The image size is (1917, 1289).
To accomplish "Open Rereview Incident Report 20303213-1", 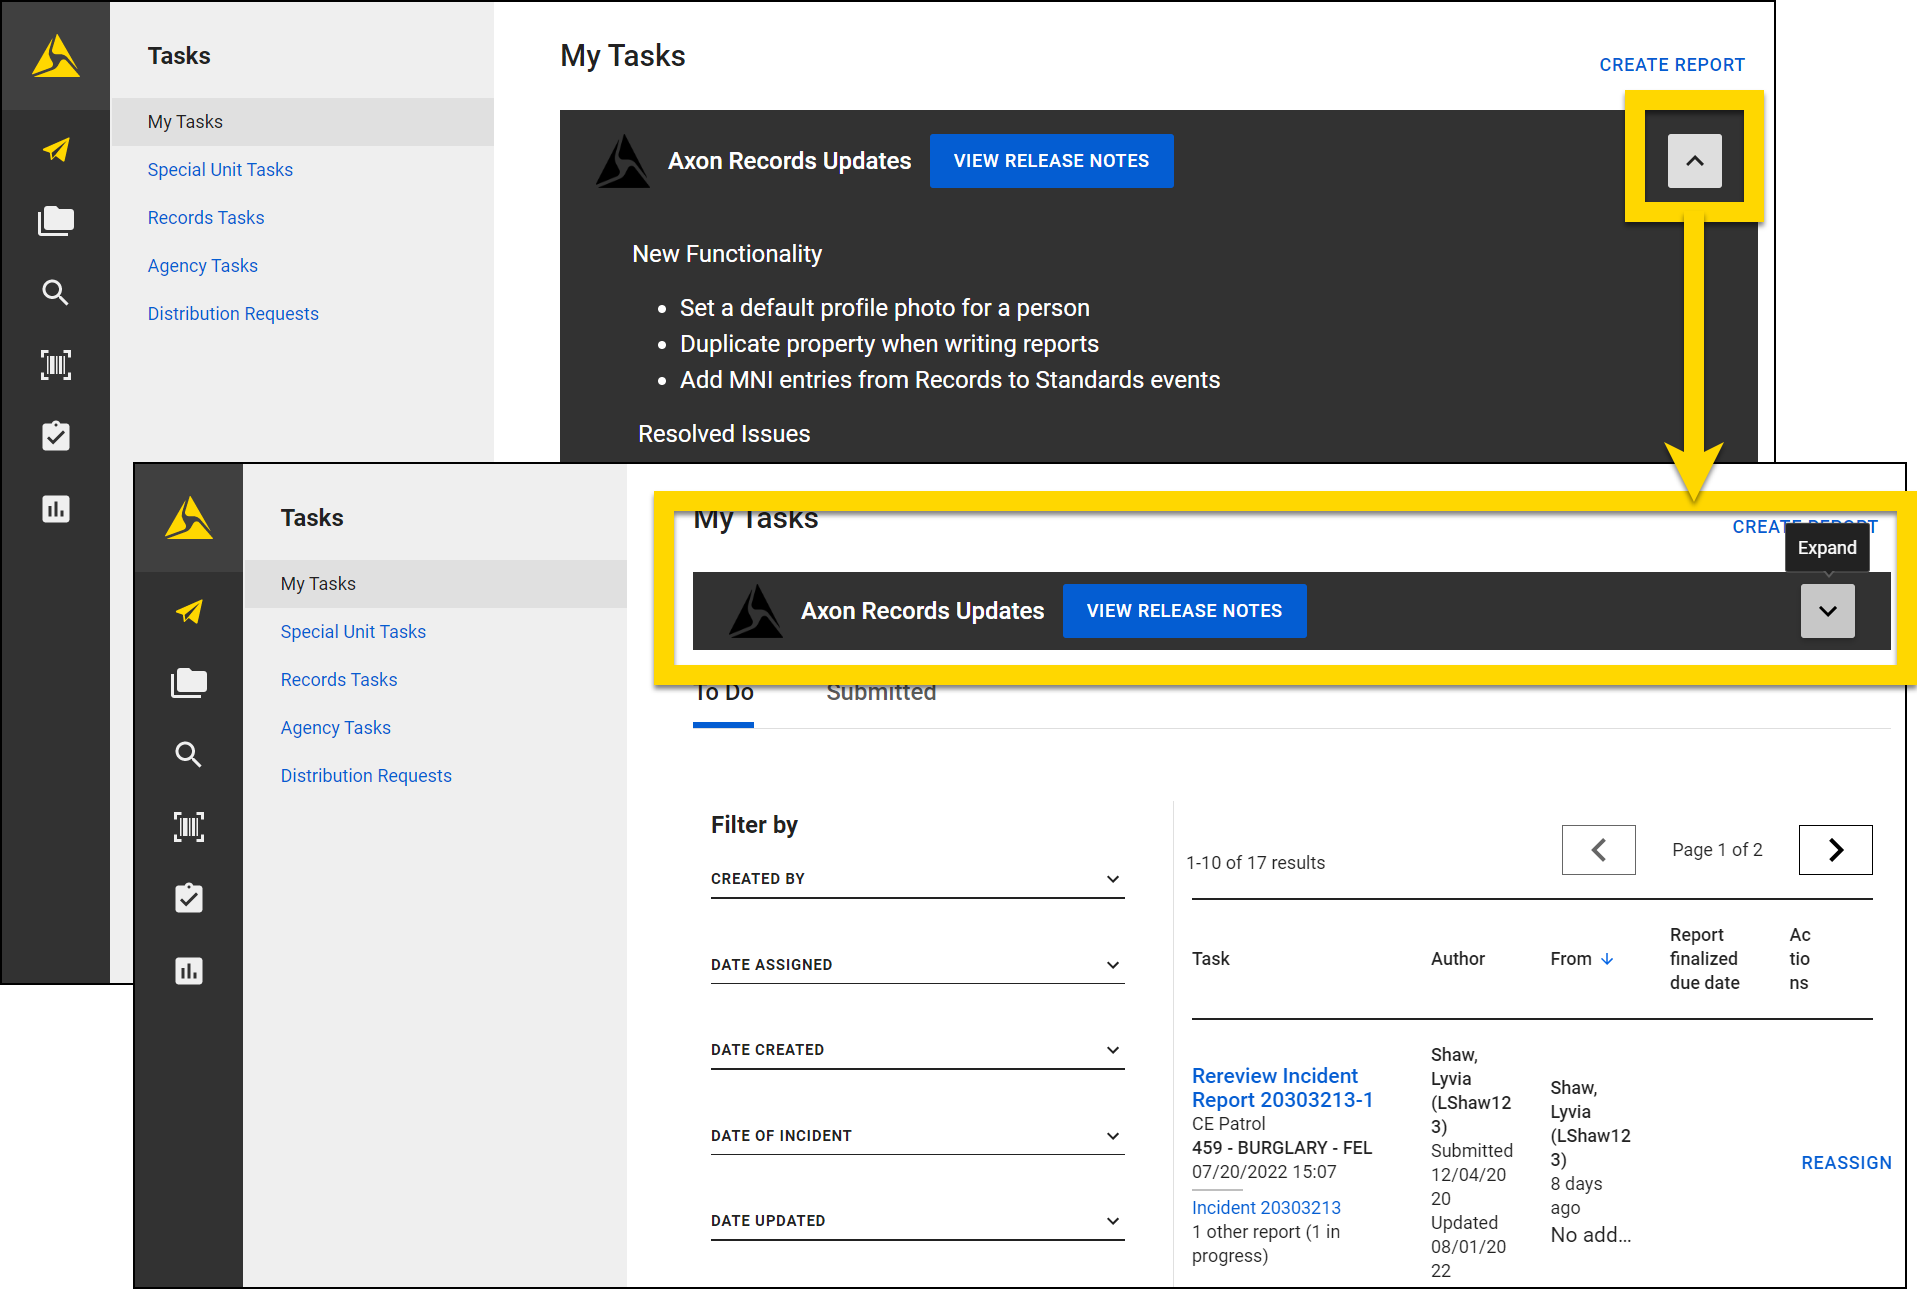I will pyautogui.click(x=1283, y=1087).
